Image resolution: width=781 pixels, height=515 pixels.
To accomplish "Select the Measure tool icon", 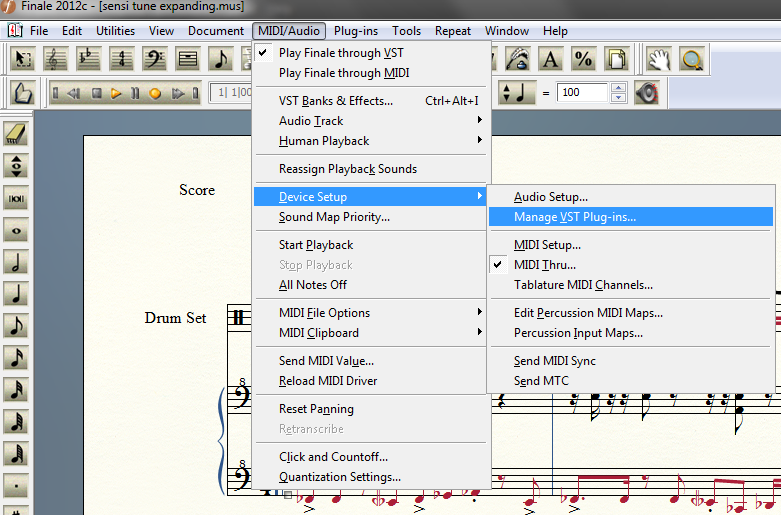I will 188,60.
